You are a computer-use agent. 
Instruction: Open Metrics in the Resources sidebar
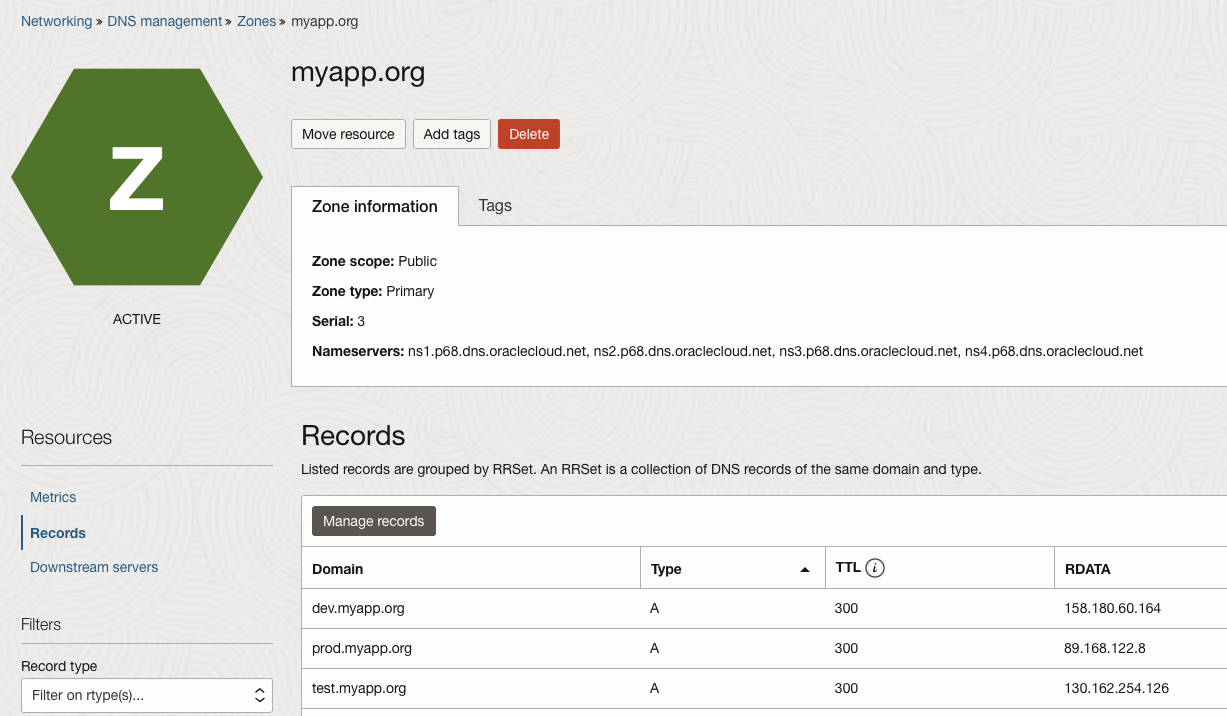[x=53, y=497]
